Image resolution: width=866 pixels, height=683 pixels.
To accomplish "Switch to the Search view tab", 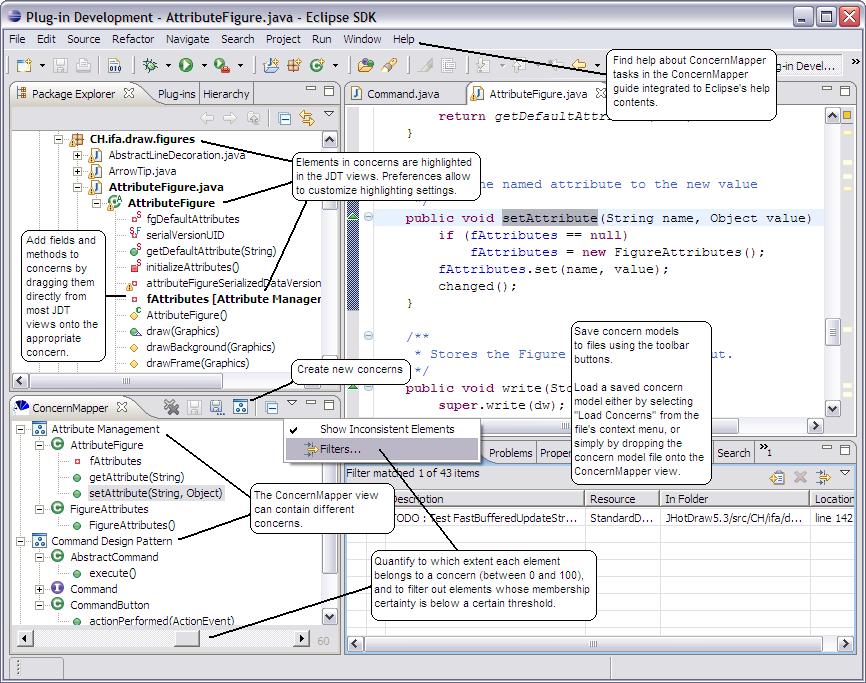I will click(733, 453).
